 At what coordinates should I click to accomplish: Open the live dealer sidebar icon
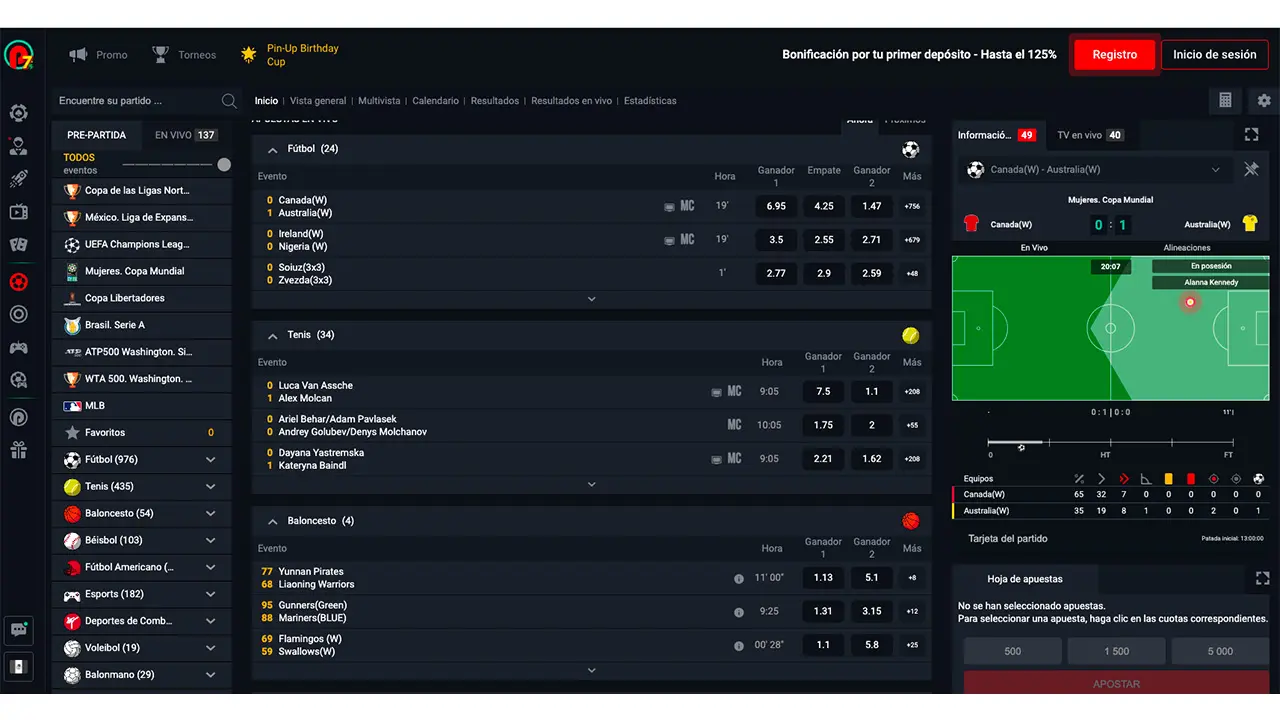tap(18, 146)
